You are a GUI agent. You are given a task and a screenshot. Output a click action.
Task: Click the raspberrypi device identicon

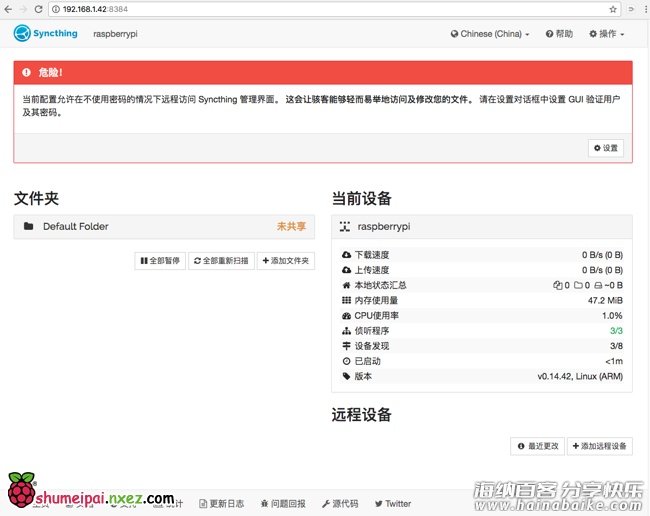point(345,226)
